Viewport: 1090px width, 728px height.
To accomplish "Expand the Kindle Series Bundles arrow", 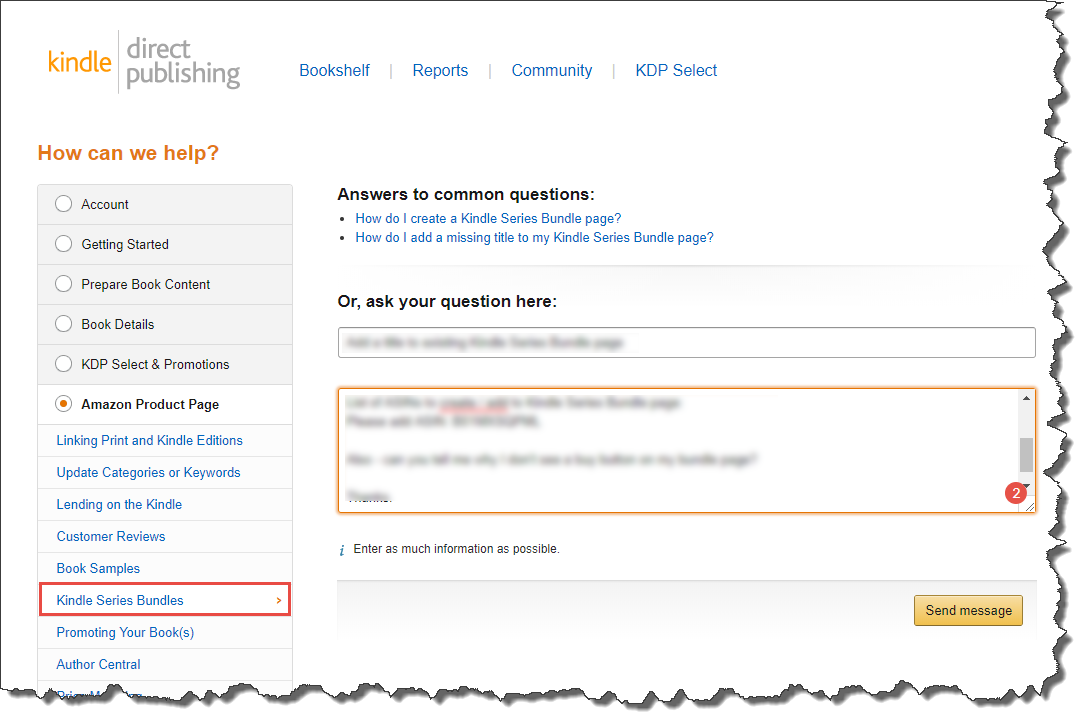I will (279, 600).
